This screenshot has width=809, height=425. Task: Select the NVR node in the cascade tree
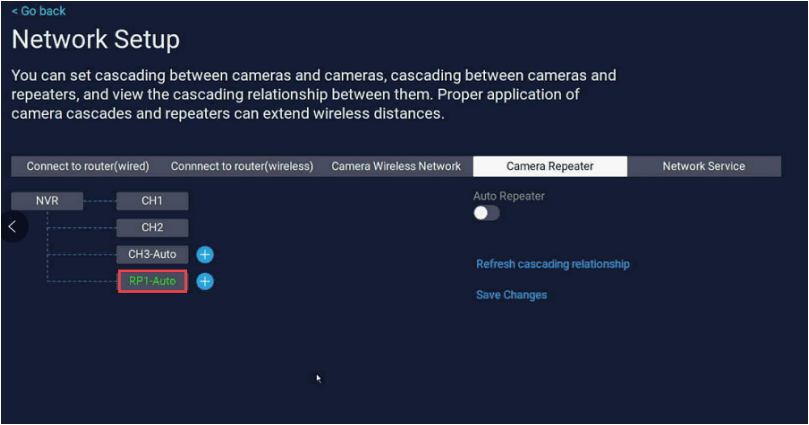[x=47, y=201]
